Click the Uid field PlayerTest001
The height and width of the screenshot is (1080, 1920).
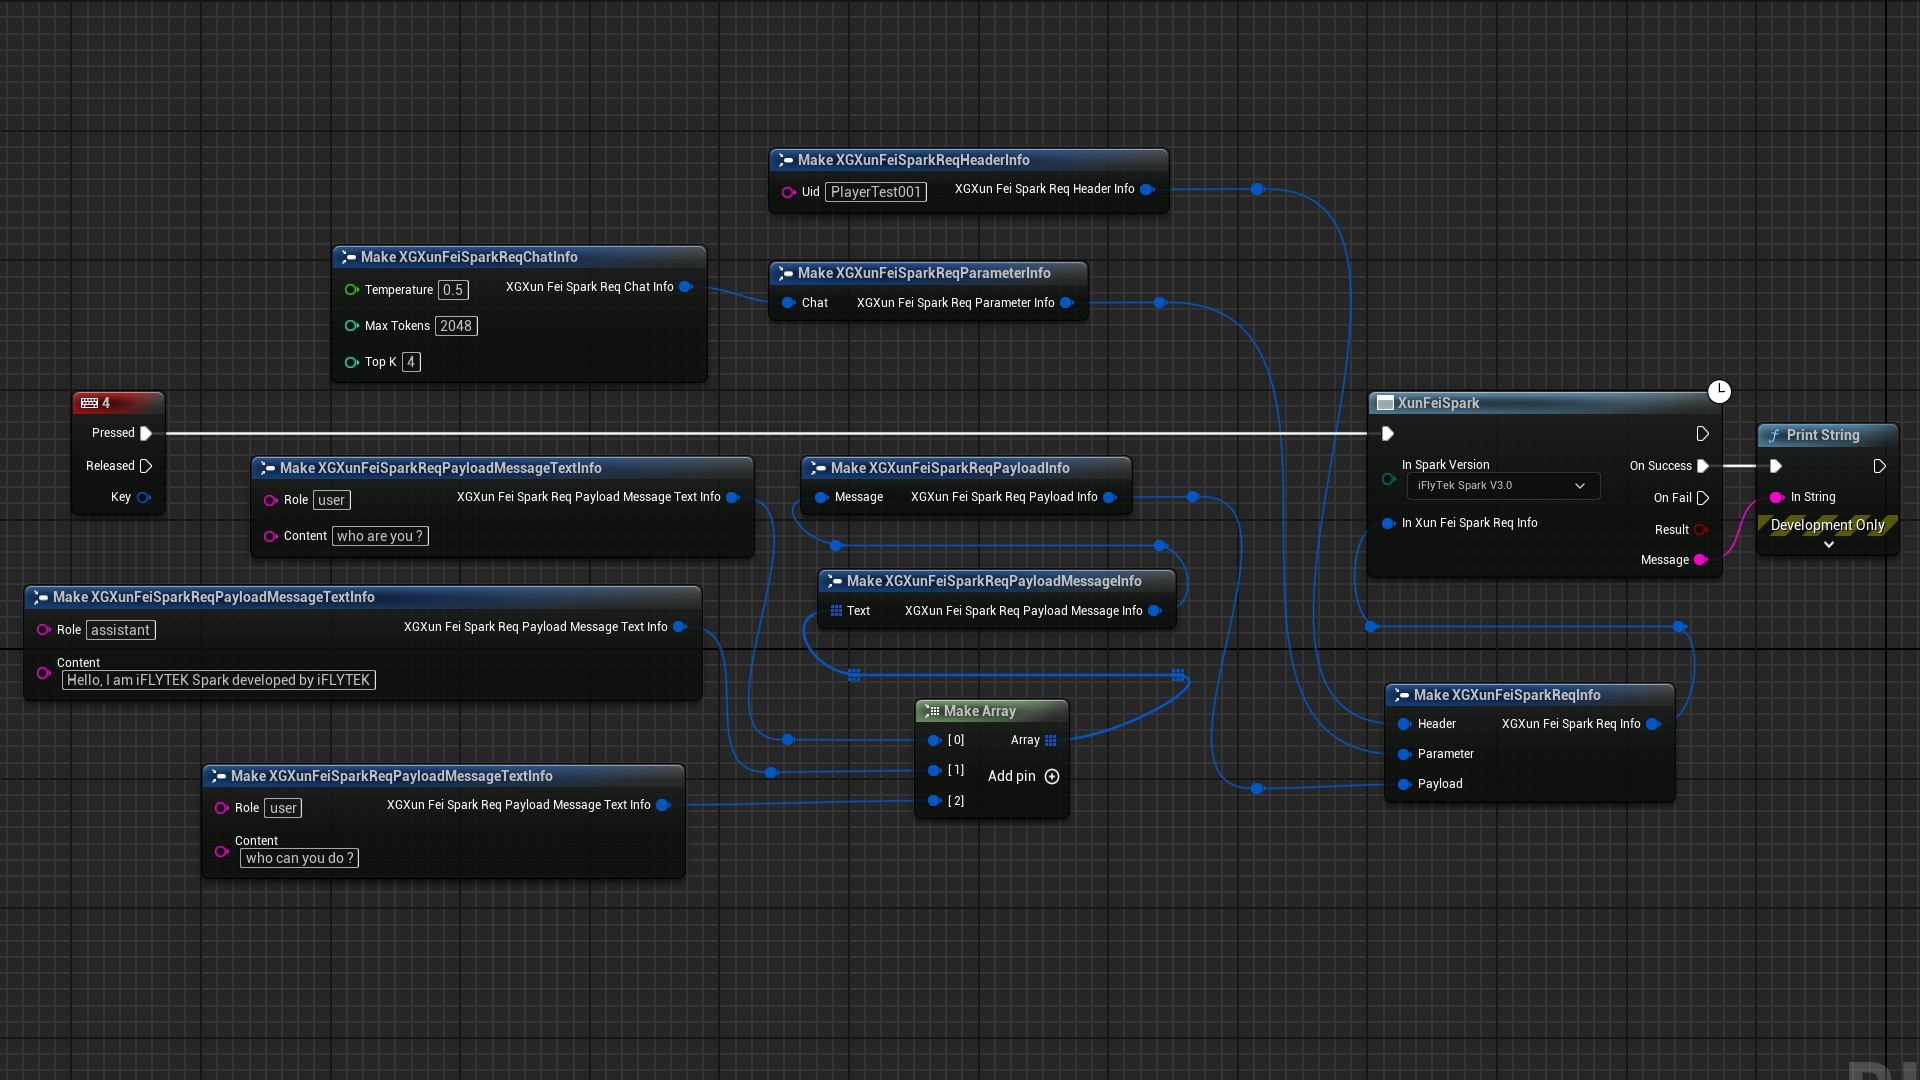pos(875,192)
